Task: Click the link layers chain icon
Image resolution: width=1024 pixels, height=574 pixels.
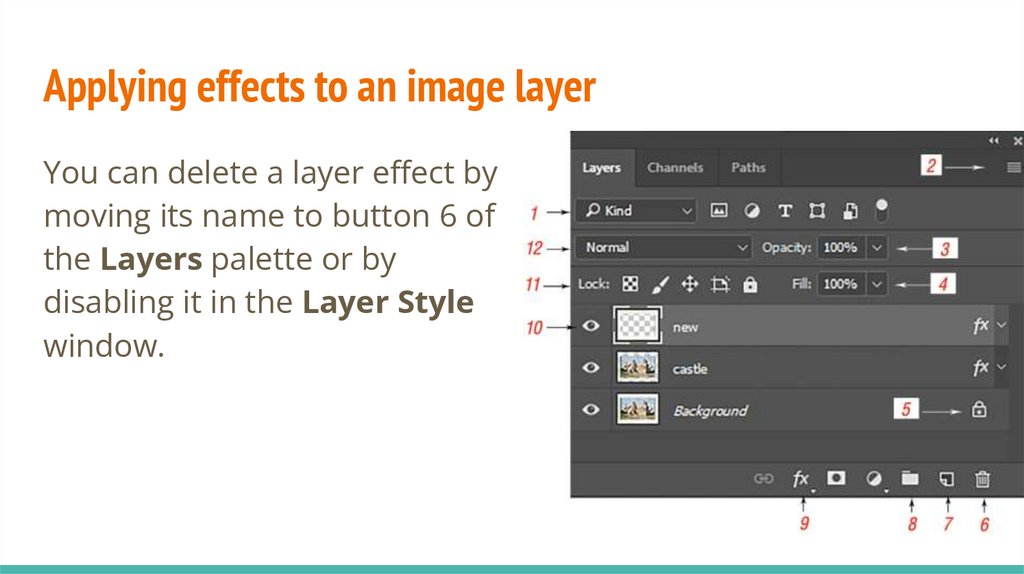Action: point(764,479)
